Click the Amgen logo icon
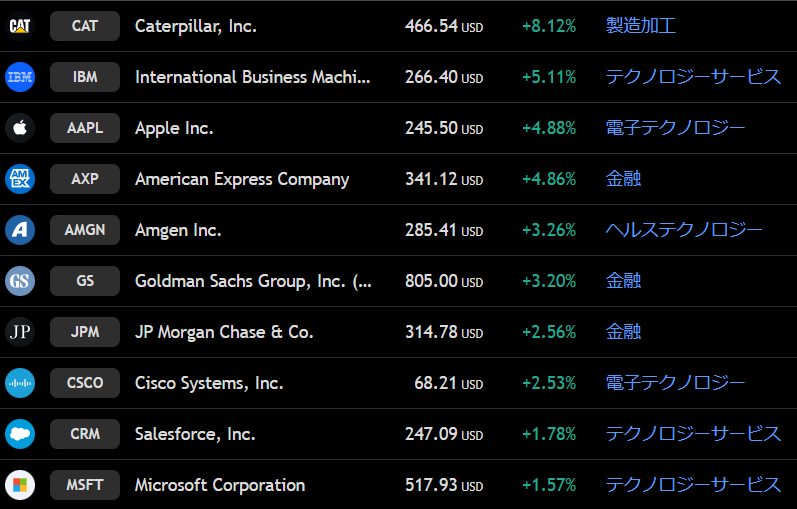This screenshot has width=797, height=509. click(x=20, y=230)
